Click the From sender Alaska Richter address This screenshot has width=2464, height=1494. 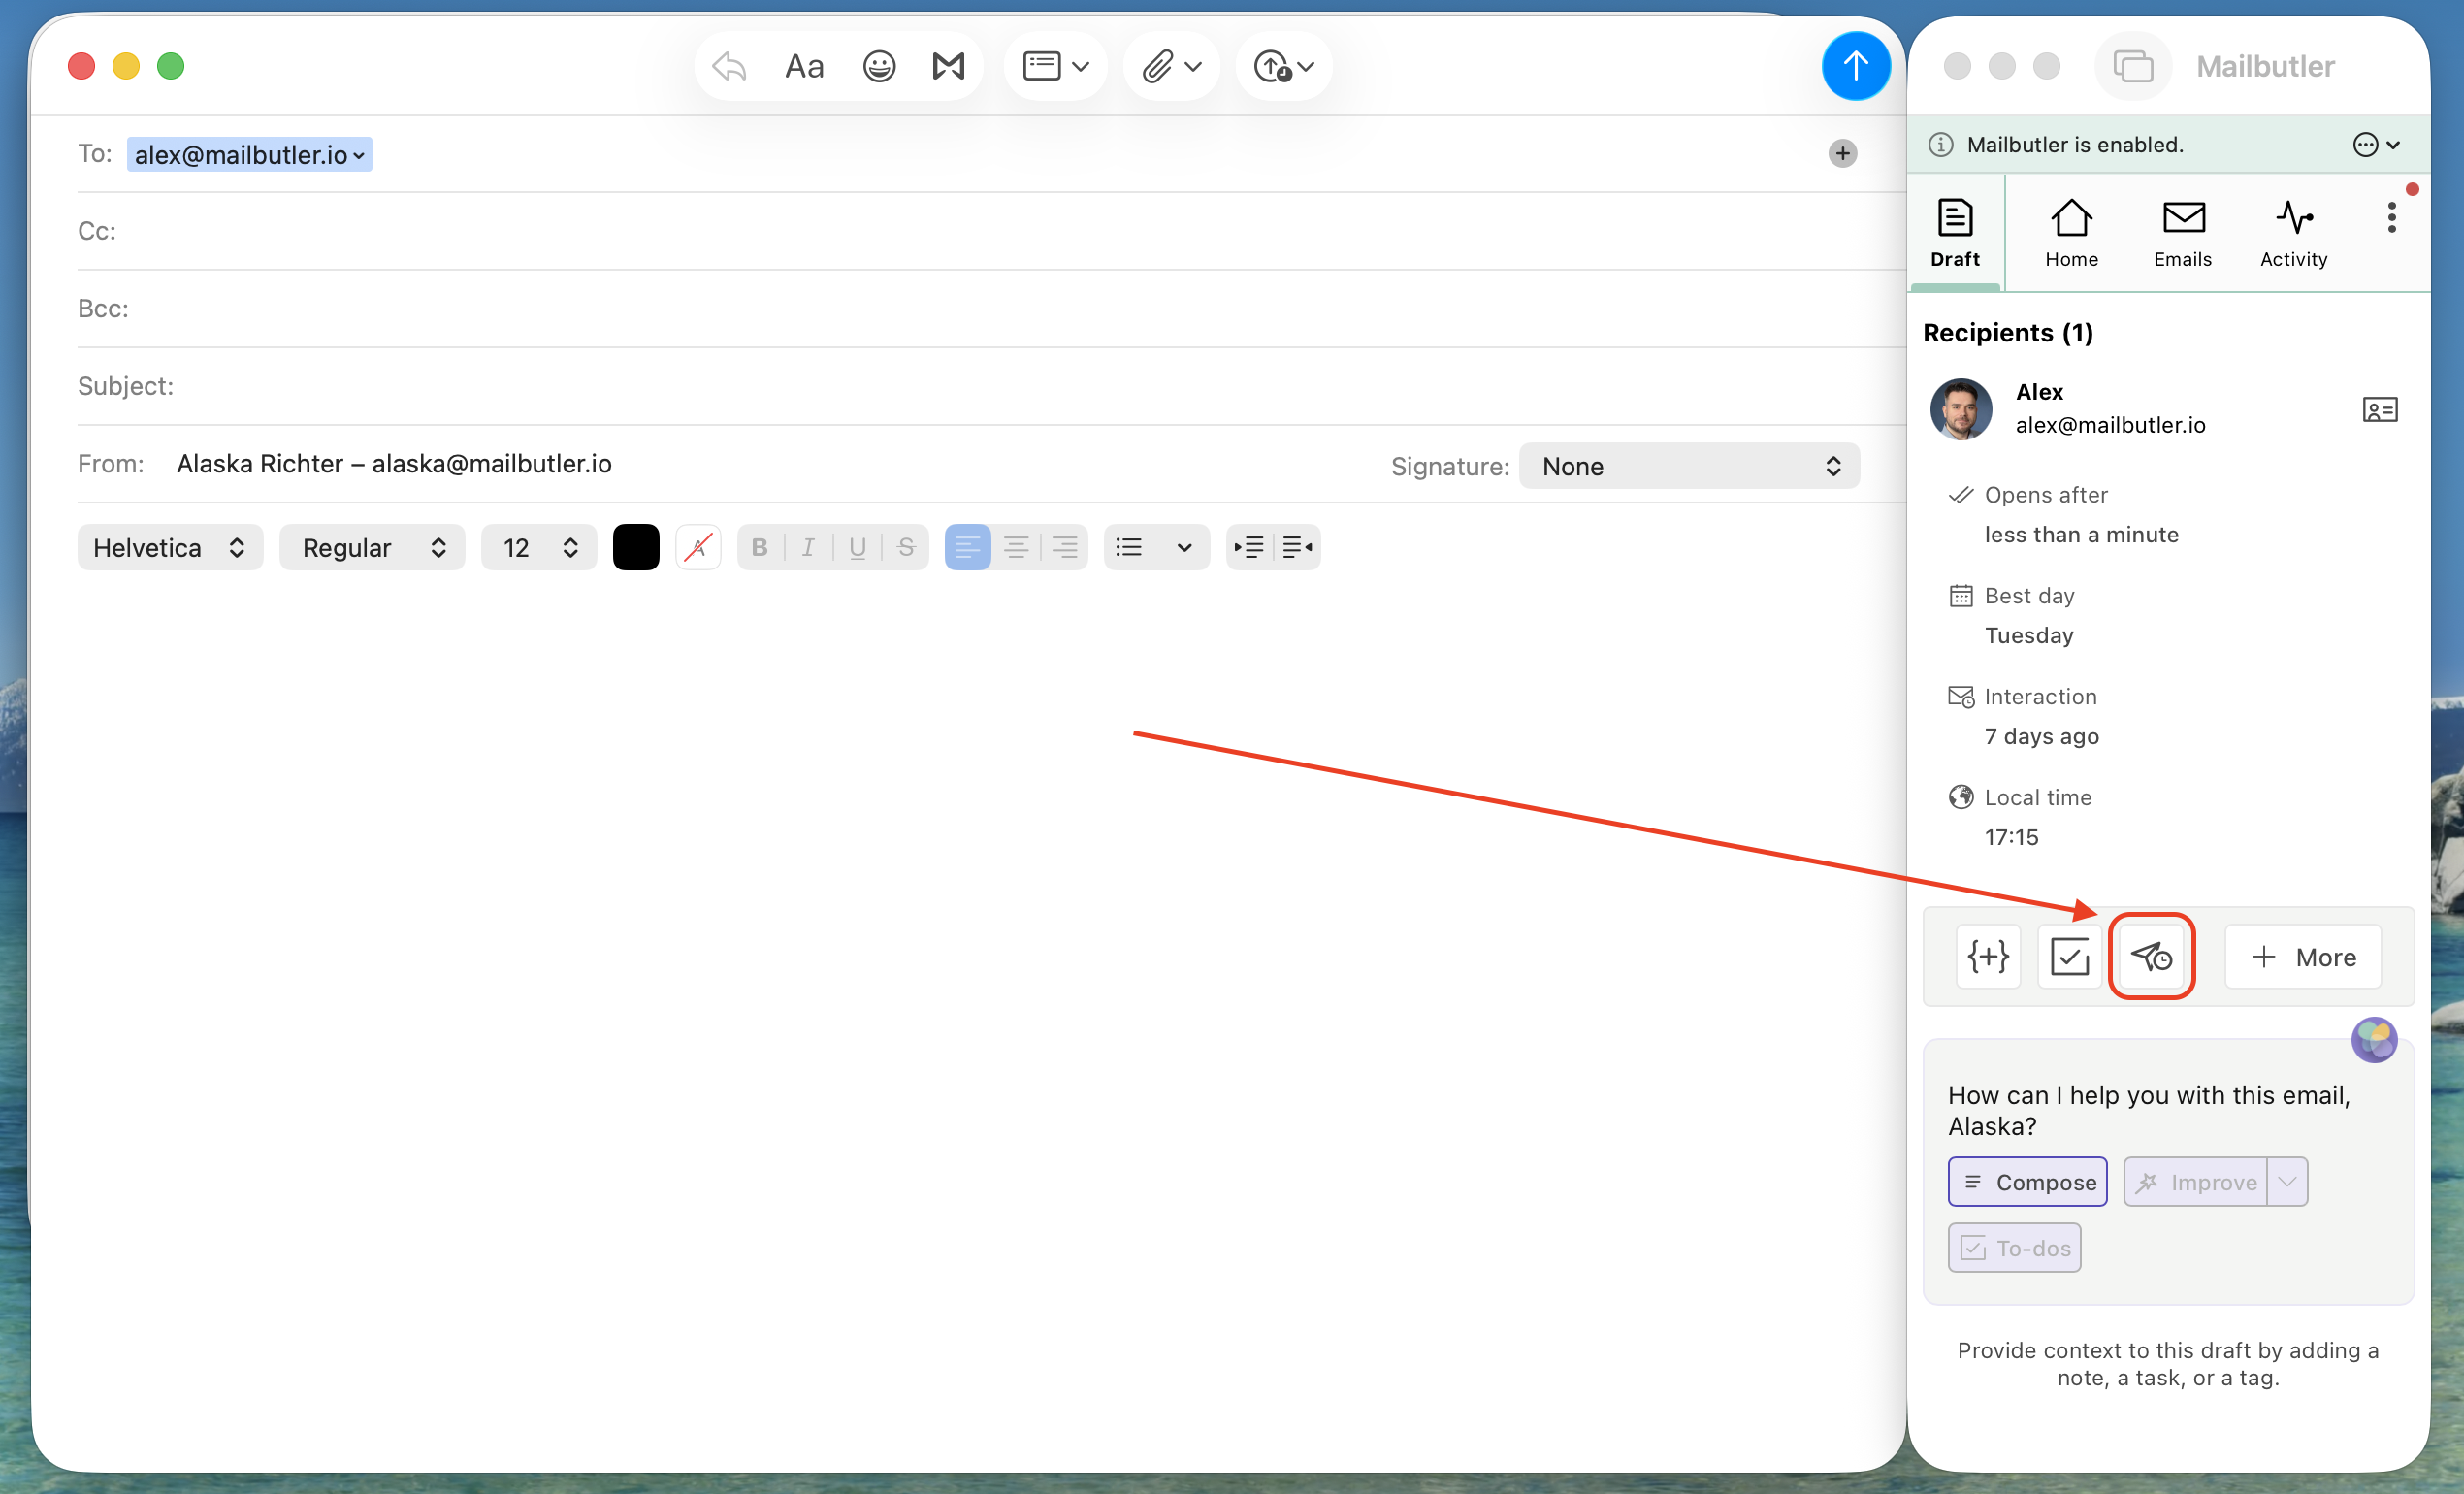point(394,464)
